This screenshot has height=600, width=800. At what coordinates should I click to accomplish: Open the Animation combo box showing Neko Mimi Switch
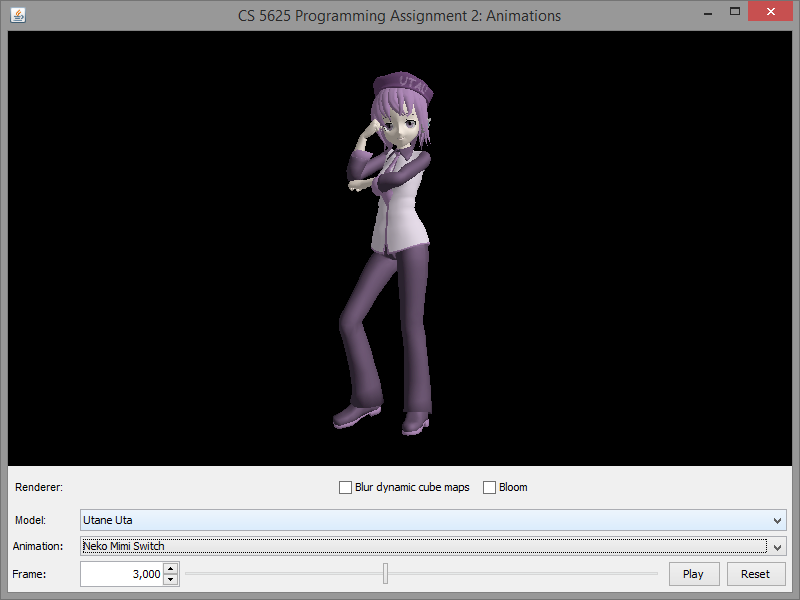click(x=420, y=546)
